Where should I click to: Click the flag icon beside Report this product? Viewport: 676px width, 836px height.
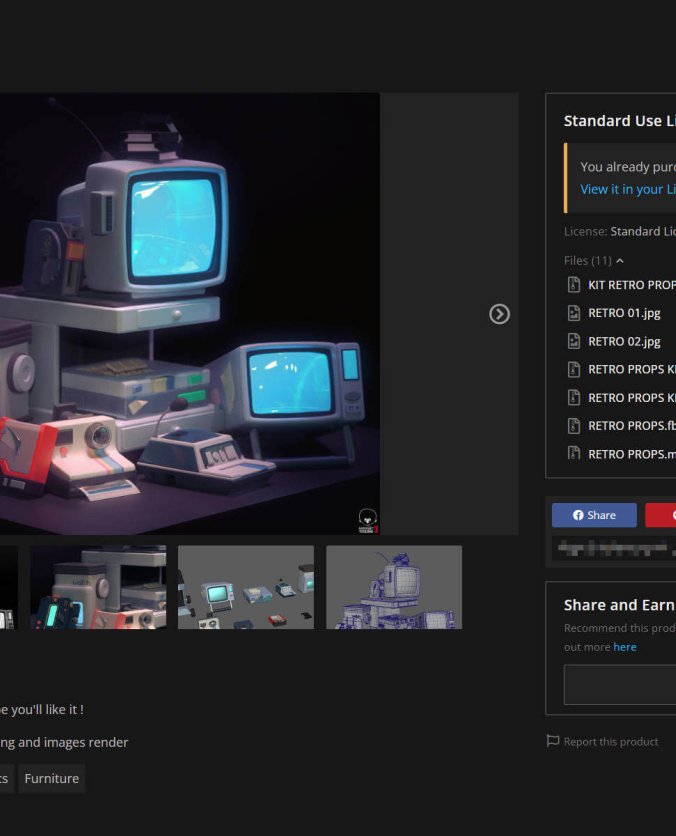click(552, 741)
